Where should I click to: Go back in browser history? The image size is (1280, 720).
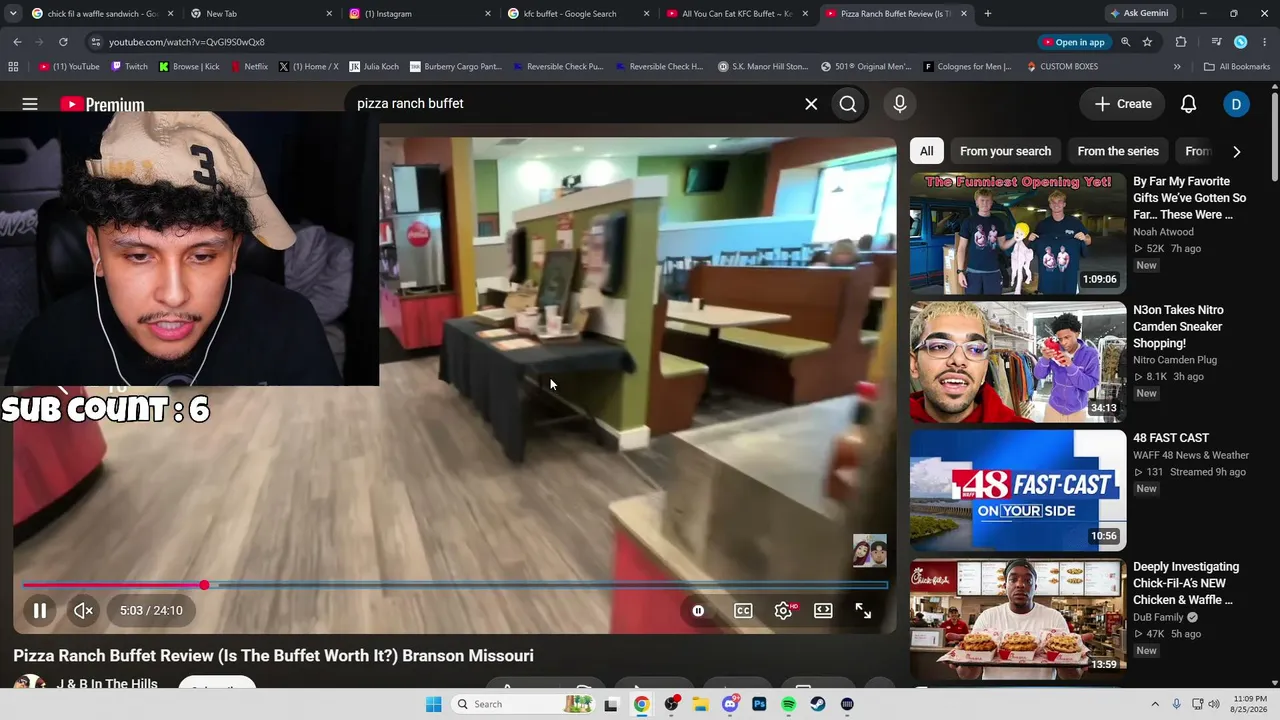pos(17,42)
